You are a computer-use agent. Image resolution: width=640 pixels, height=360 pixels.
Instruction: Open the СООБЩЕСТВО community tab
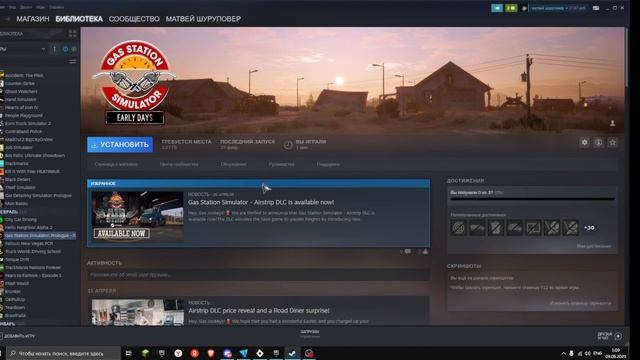click(134, 19)
